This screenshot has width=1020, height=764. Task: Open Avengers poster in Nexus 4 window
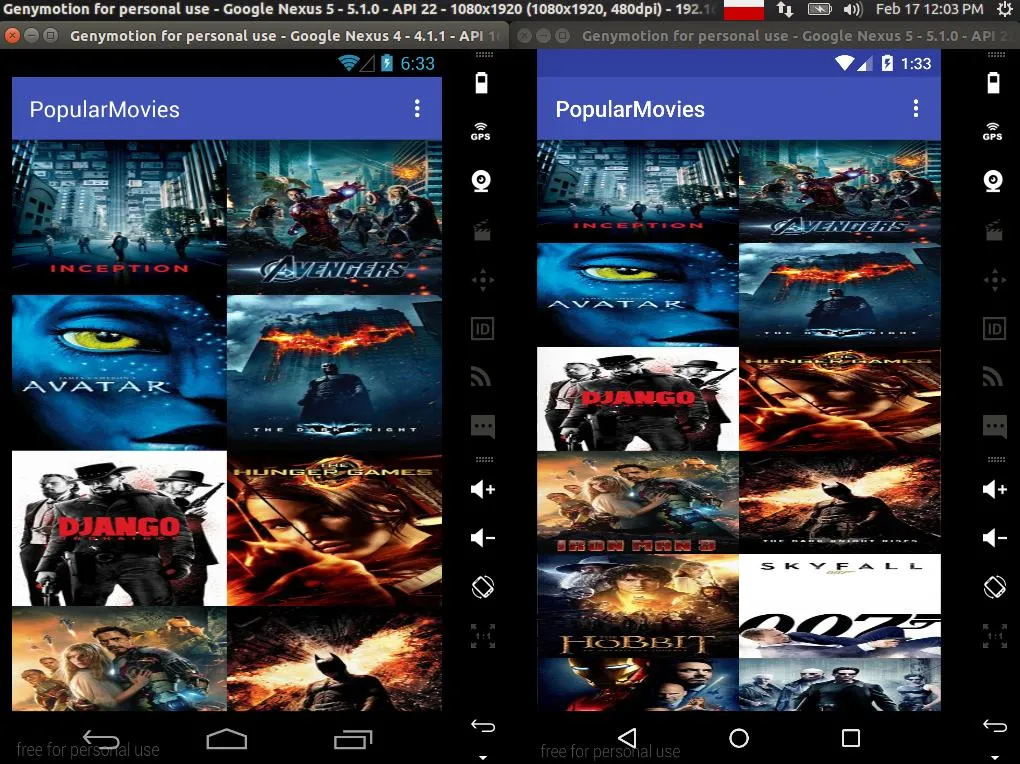click(334, 217)
